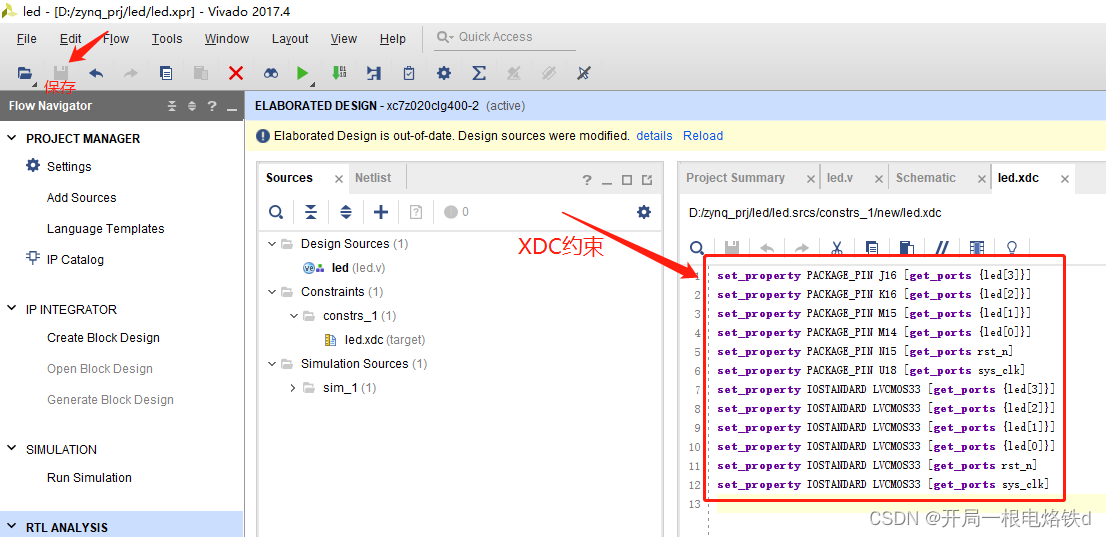
Task: Click the Default Layout icon in toolbar
Action: click(374, 73)
